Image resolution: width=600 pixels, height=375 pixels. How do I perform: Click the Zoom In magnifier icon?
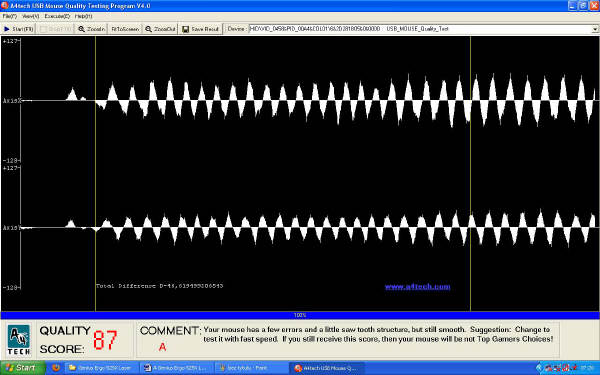[81, 29]
